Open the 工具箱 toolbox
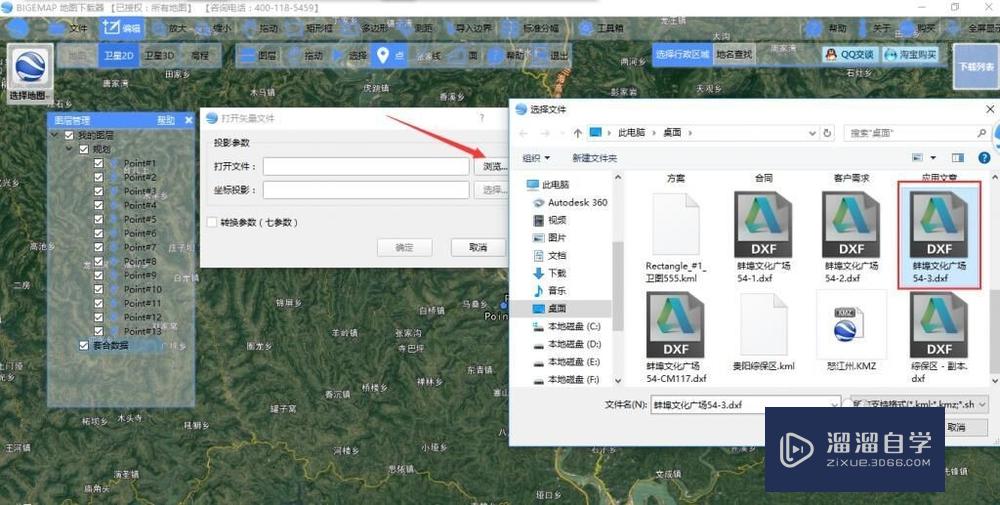The image size is (1000, 505). (x=601, y=29)
